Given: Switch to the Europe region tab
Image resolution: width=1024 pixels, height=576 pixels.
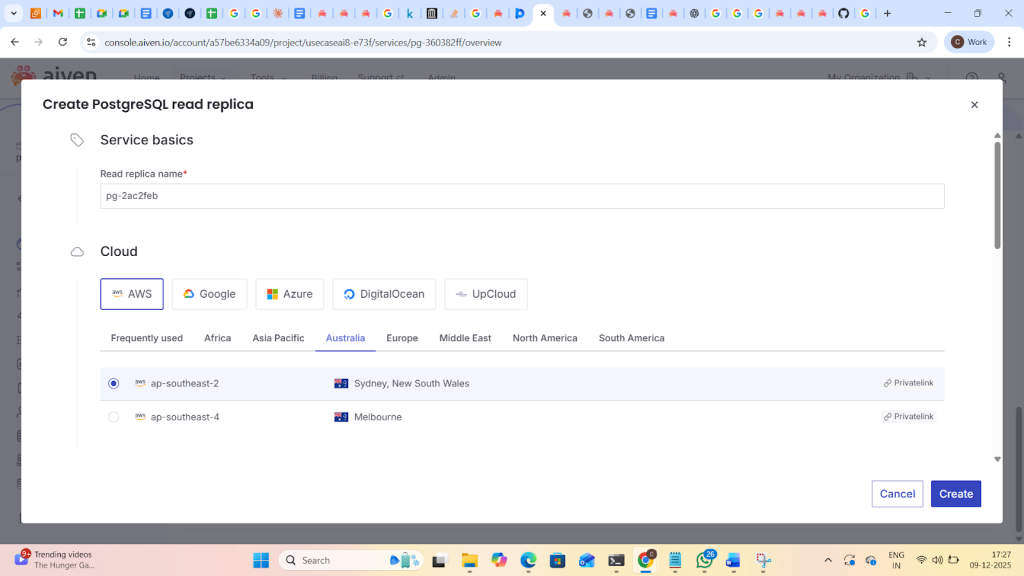Looking at the screenshot, I should tap(402, 338).
